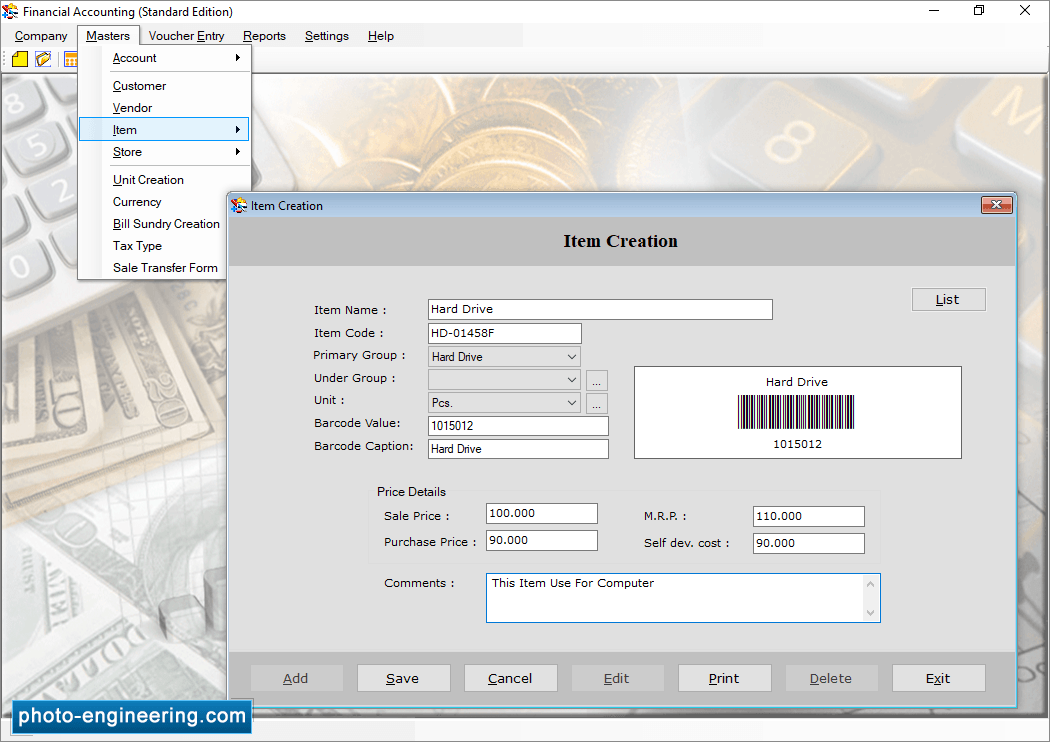Open the Help menu
The height and width of the screenshot is (742, 1050).
click(x=380, y=36)
